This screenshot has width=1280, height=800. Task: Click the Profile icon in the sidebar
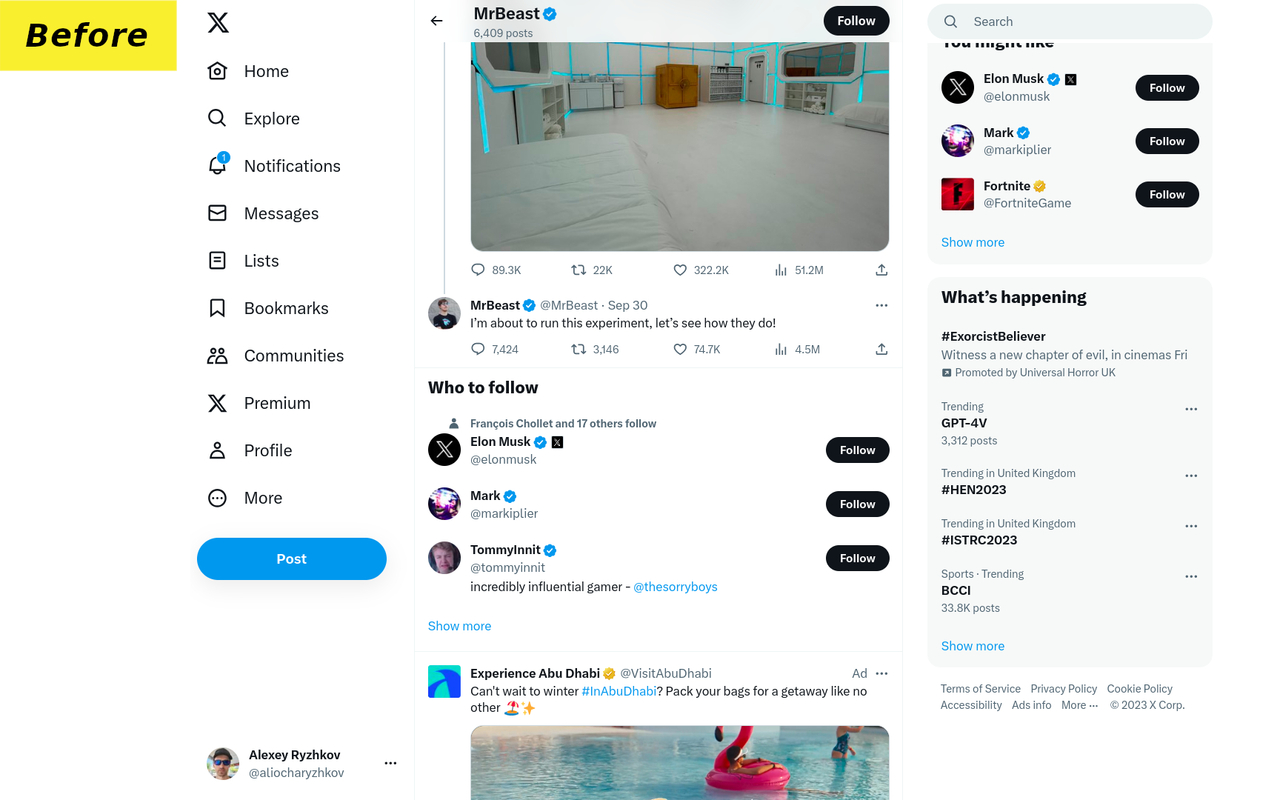click(x=218, y=450)
